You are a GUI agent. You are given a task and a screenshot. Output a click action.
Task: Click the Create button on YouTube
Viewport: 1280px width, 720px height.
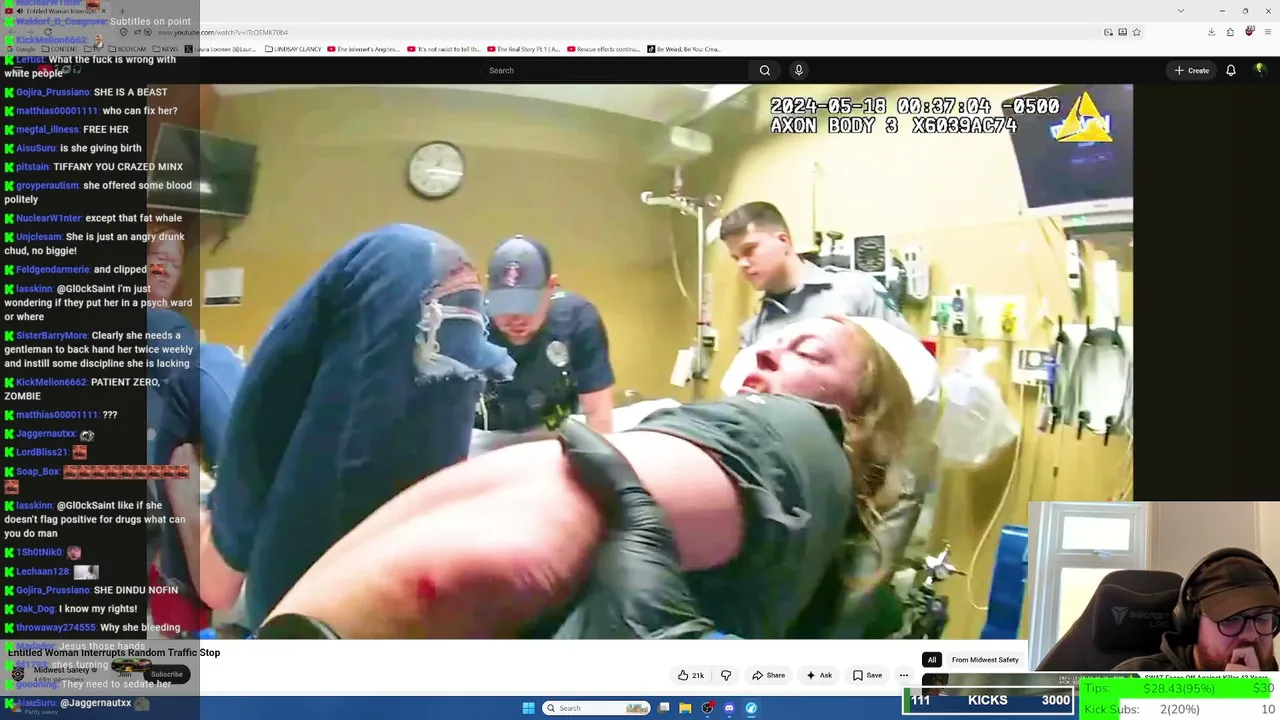(x=1192, y=70)
